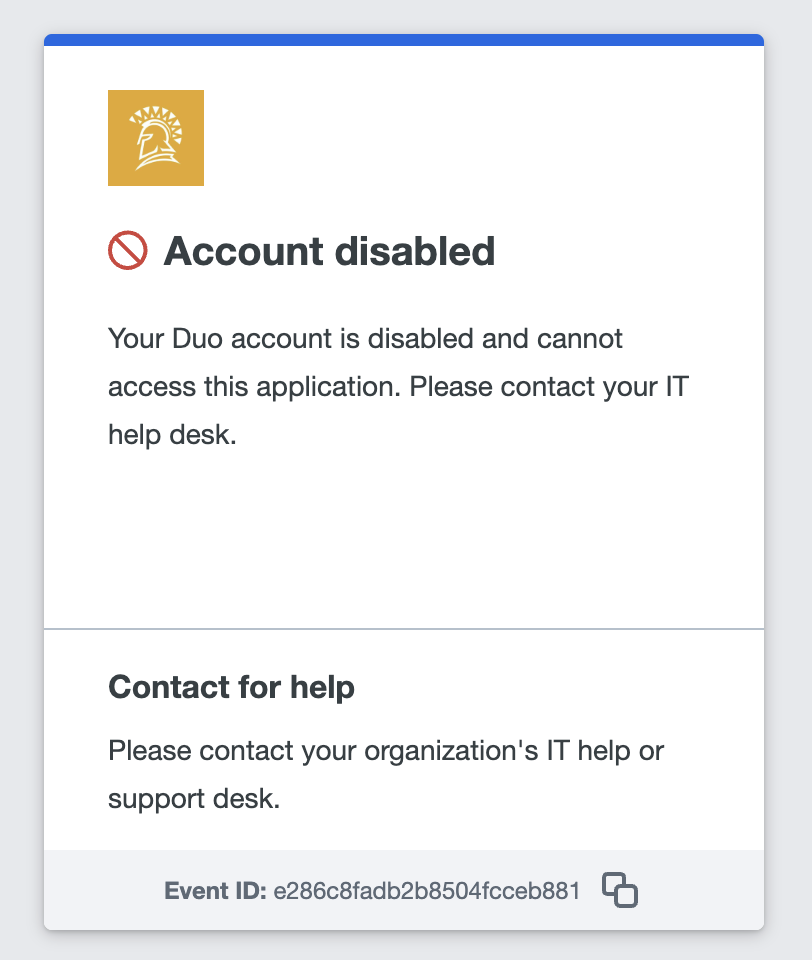Click the event ID value e286c8fadb2b8504fcceb881

pos(426,891)
